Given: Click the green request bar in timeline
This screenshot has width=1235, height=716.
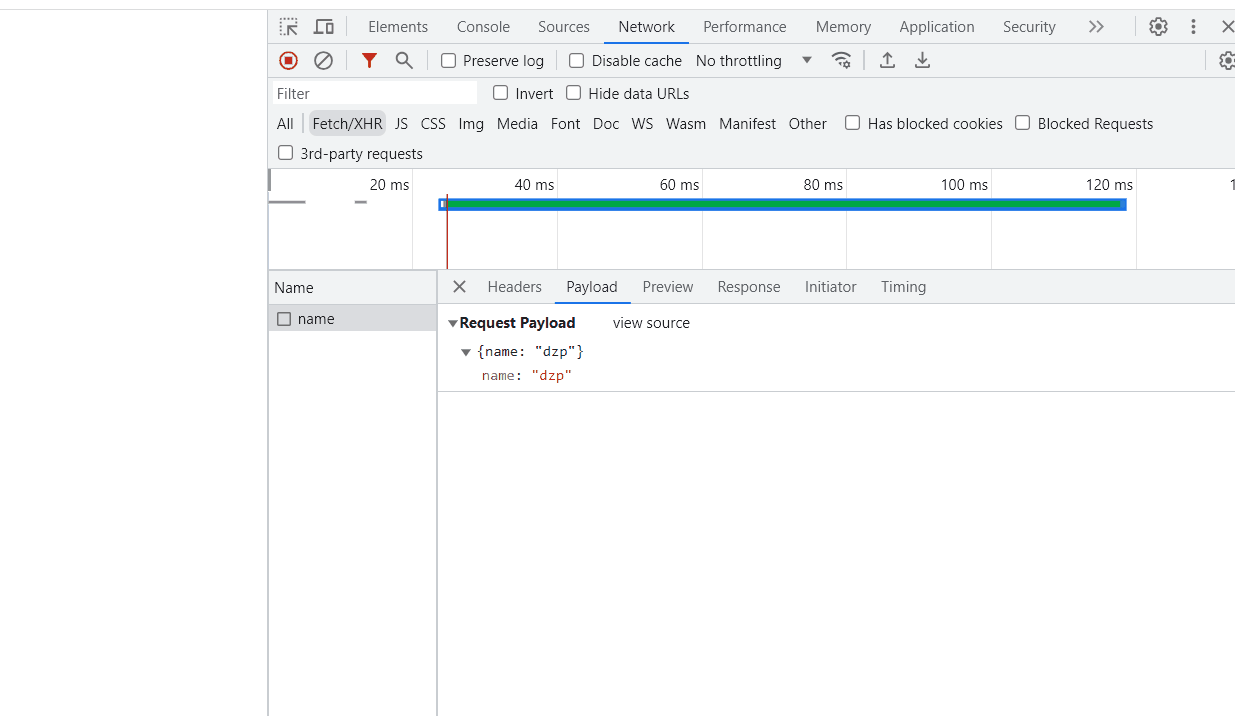Looking at the screenshot, I should point(785,204).
